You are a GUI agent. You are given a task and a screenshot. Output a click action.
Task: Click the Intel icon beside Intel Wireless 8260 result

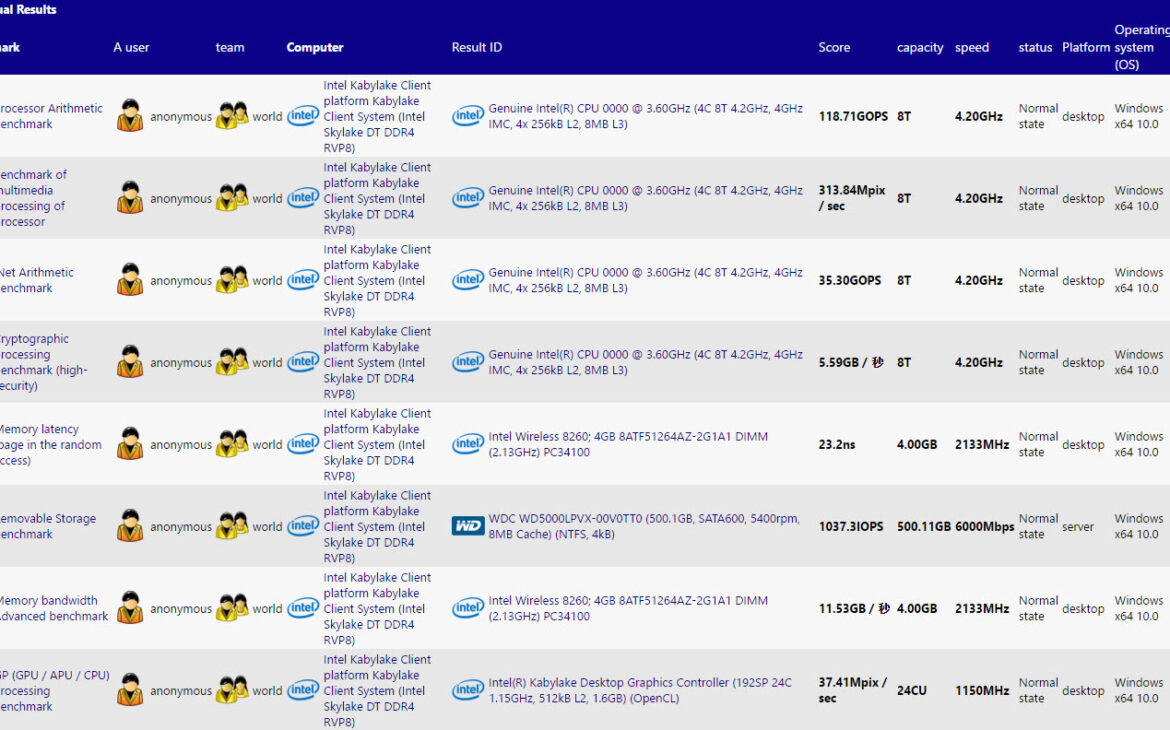(x=468, y=444)
